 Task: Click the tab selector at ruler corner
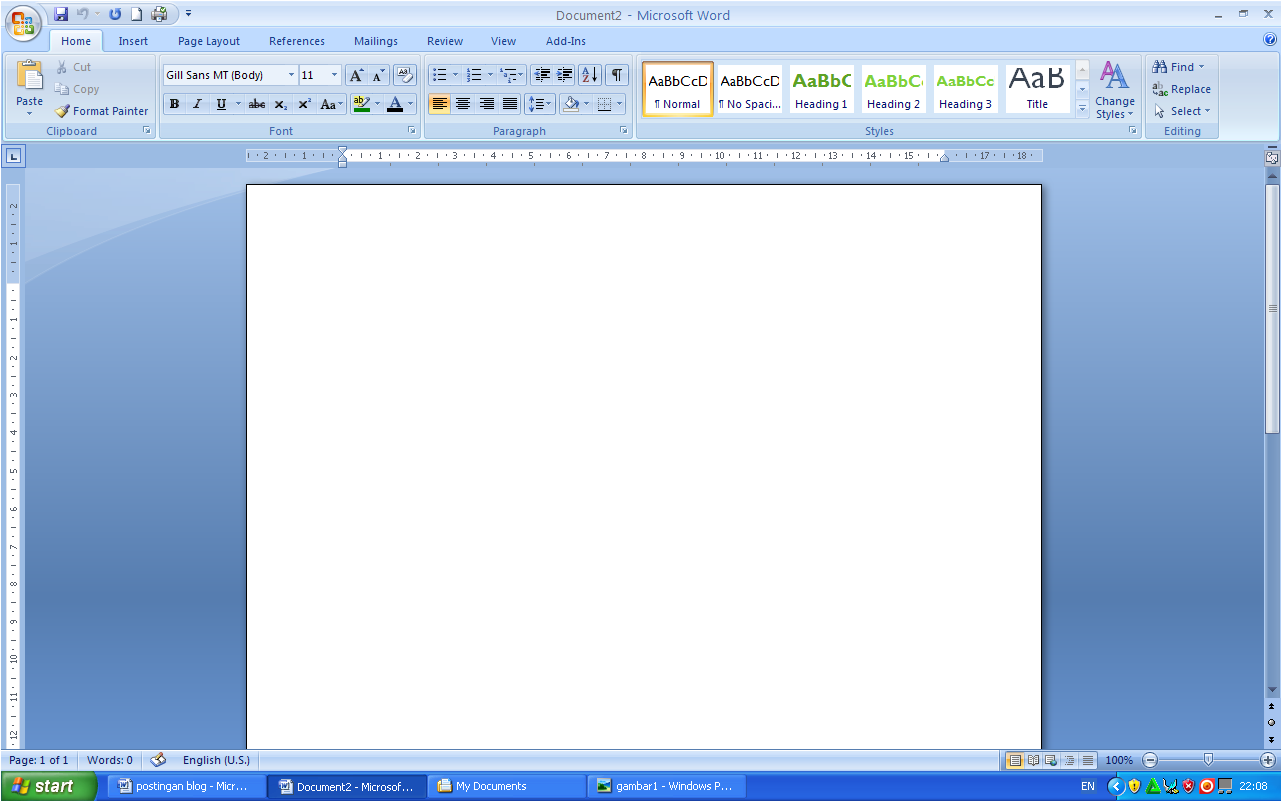pyautogui.click(x=15, y=155)
